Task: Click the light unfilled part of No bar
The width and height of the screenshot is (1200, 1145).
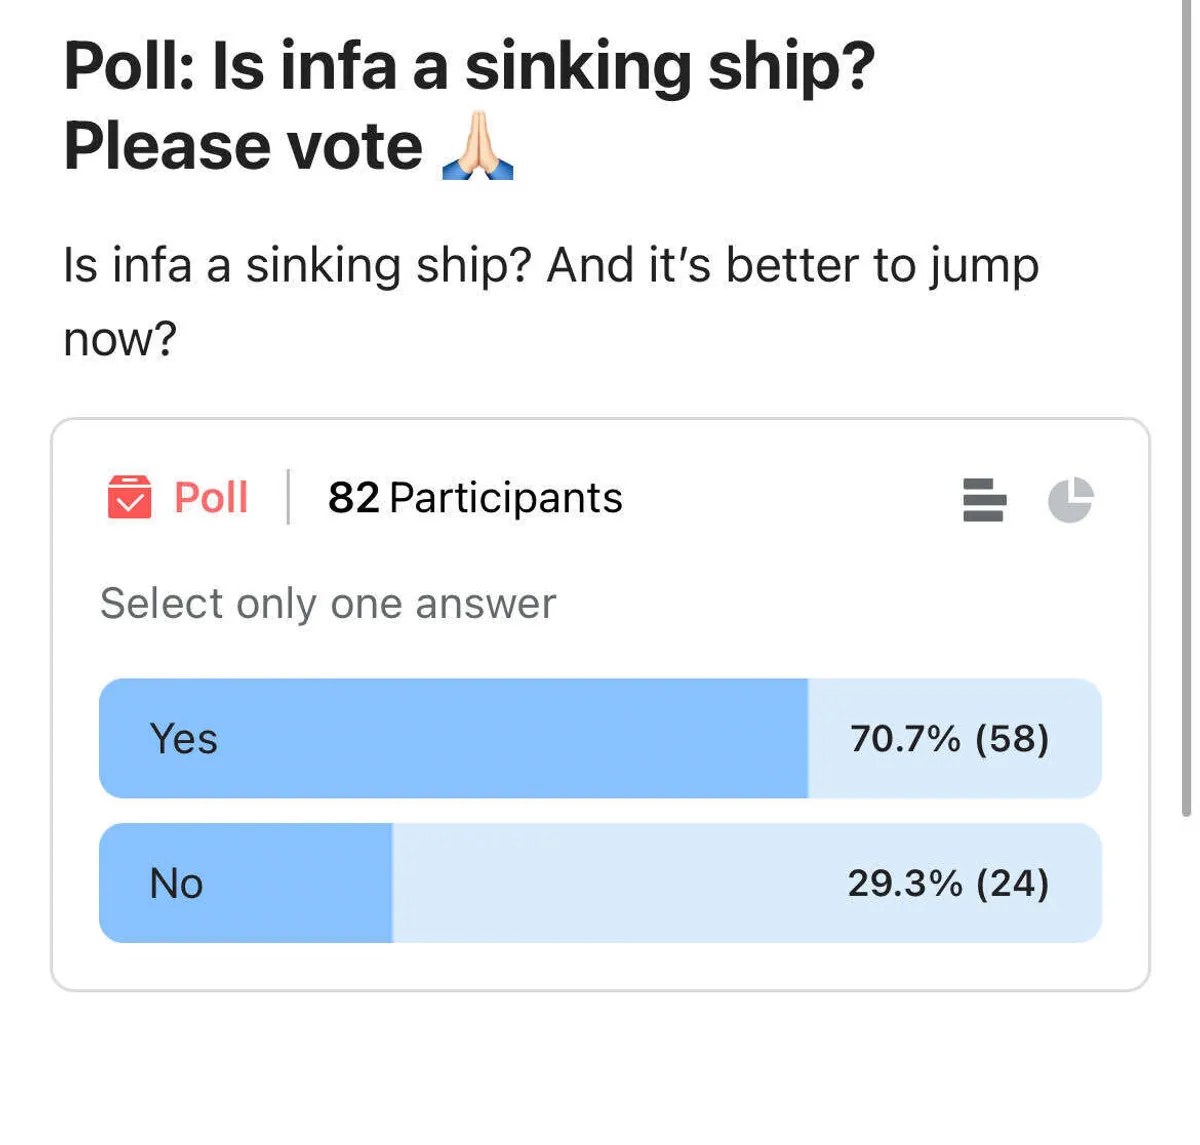Action: pyautogui.click(x=620, y=883)
